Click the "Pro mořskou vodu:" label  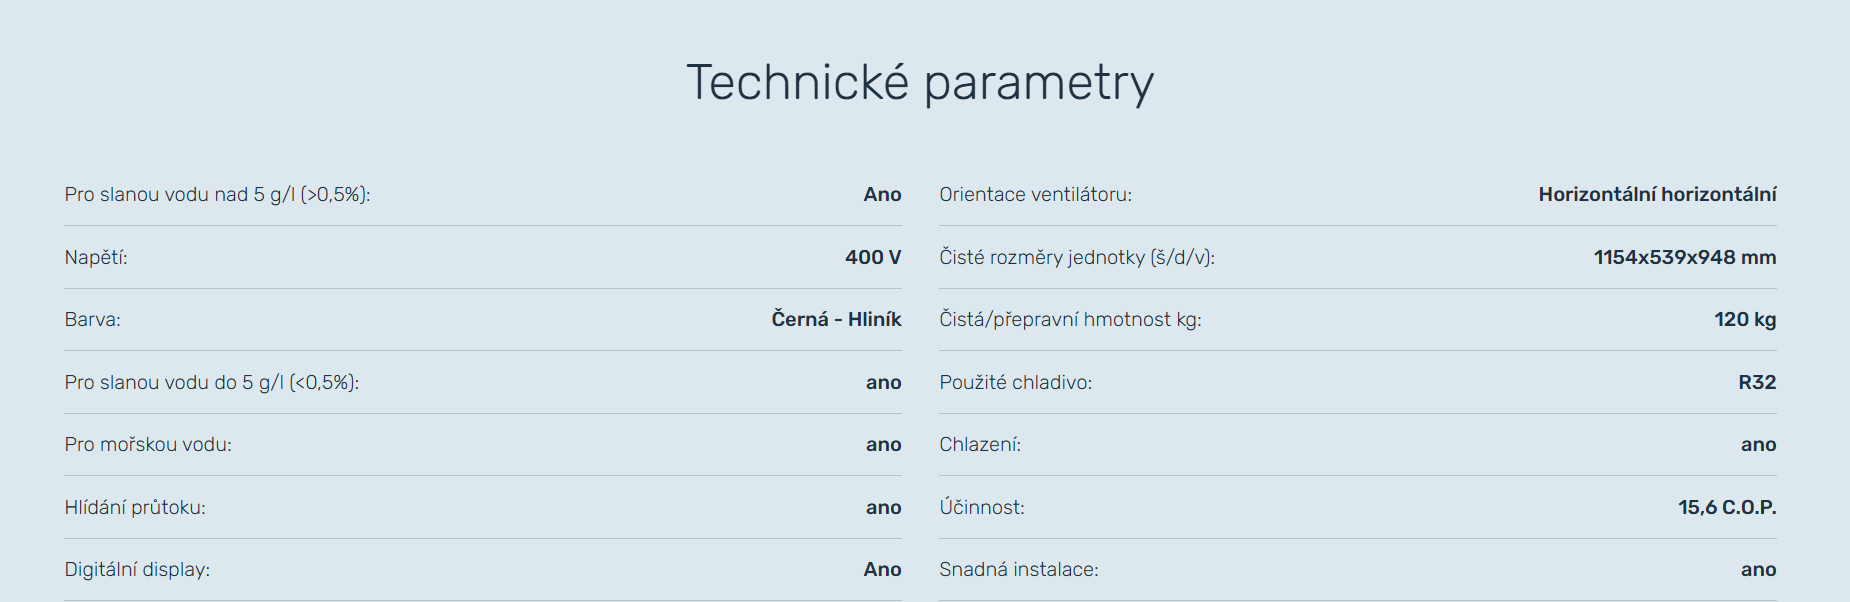pos(148,445)
